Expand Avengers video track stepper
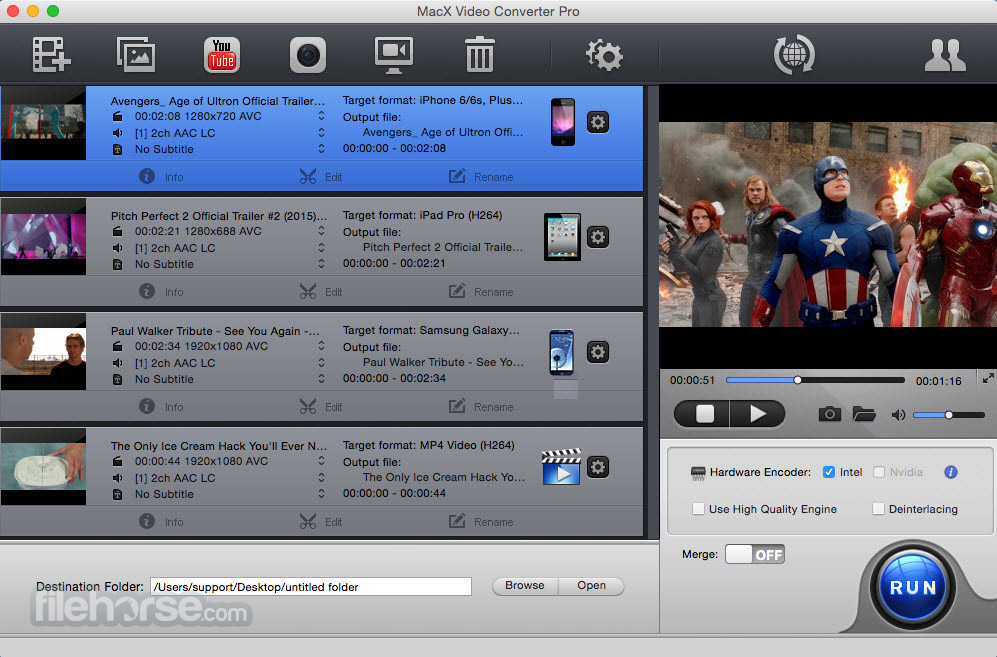This screenshot has height=657, width=997. pos(321,116)
